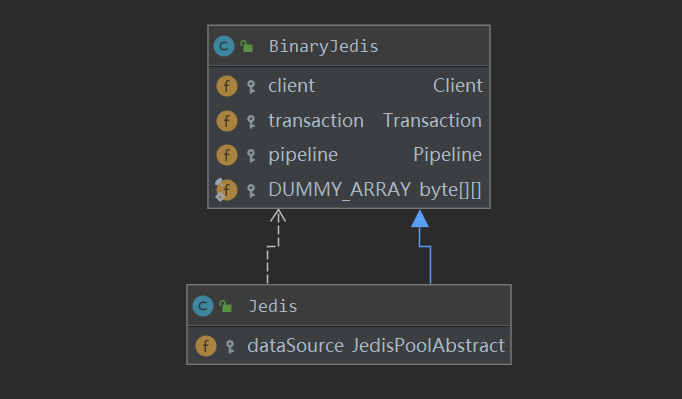Click the key icon next to dataSource

point(230,347)
